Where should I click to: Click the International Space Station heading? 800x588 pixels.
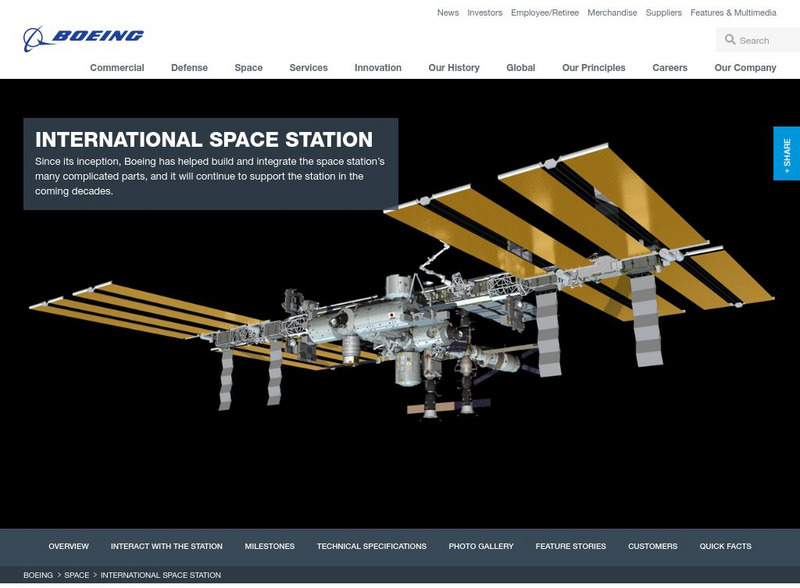(204, 139)
